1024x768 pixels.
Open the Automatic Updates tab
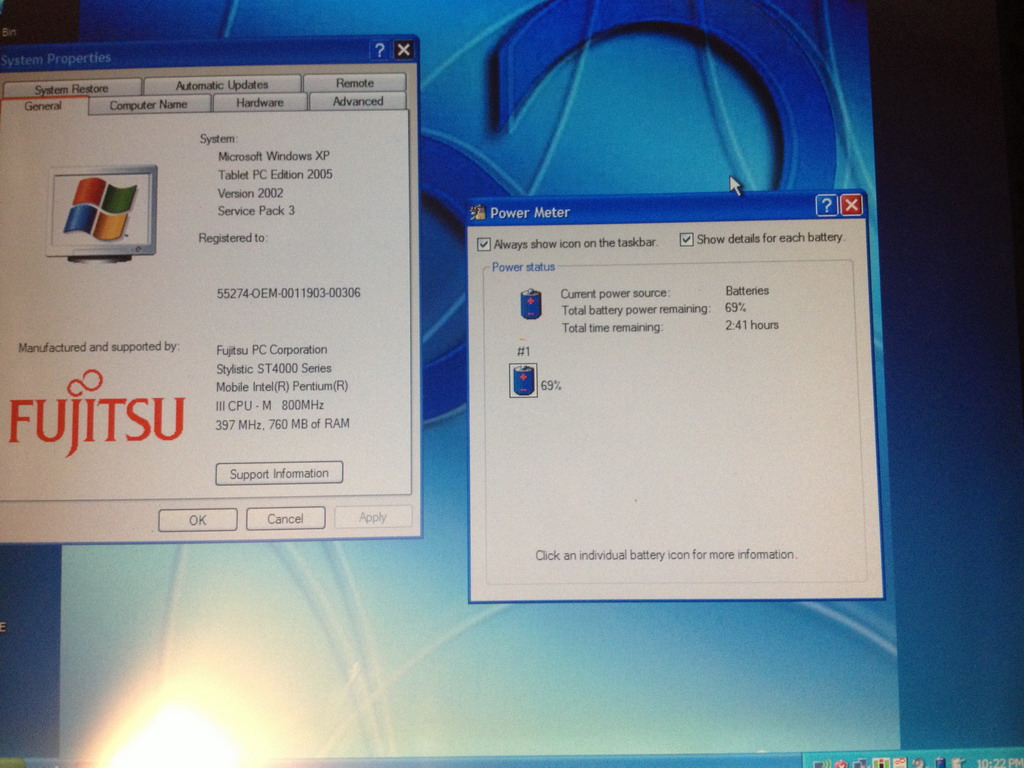point(221,85)
